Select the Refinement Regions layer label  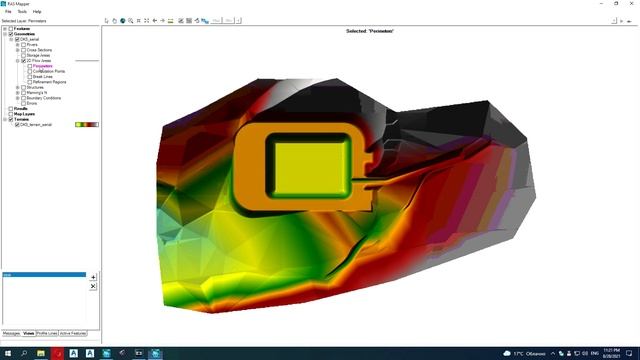tap(49, 82)
